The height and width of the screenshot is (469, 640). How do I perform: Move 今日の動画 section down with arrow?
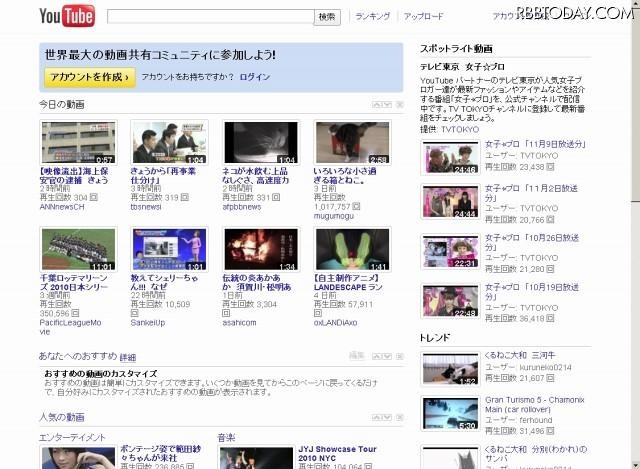tap(387, 104)
